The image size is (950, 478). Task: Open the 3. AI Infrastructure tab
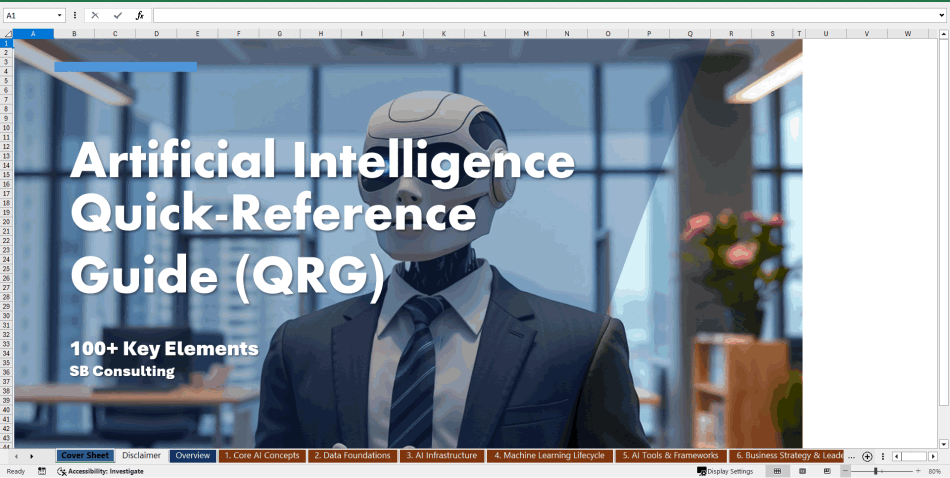click(442, 456)
